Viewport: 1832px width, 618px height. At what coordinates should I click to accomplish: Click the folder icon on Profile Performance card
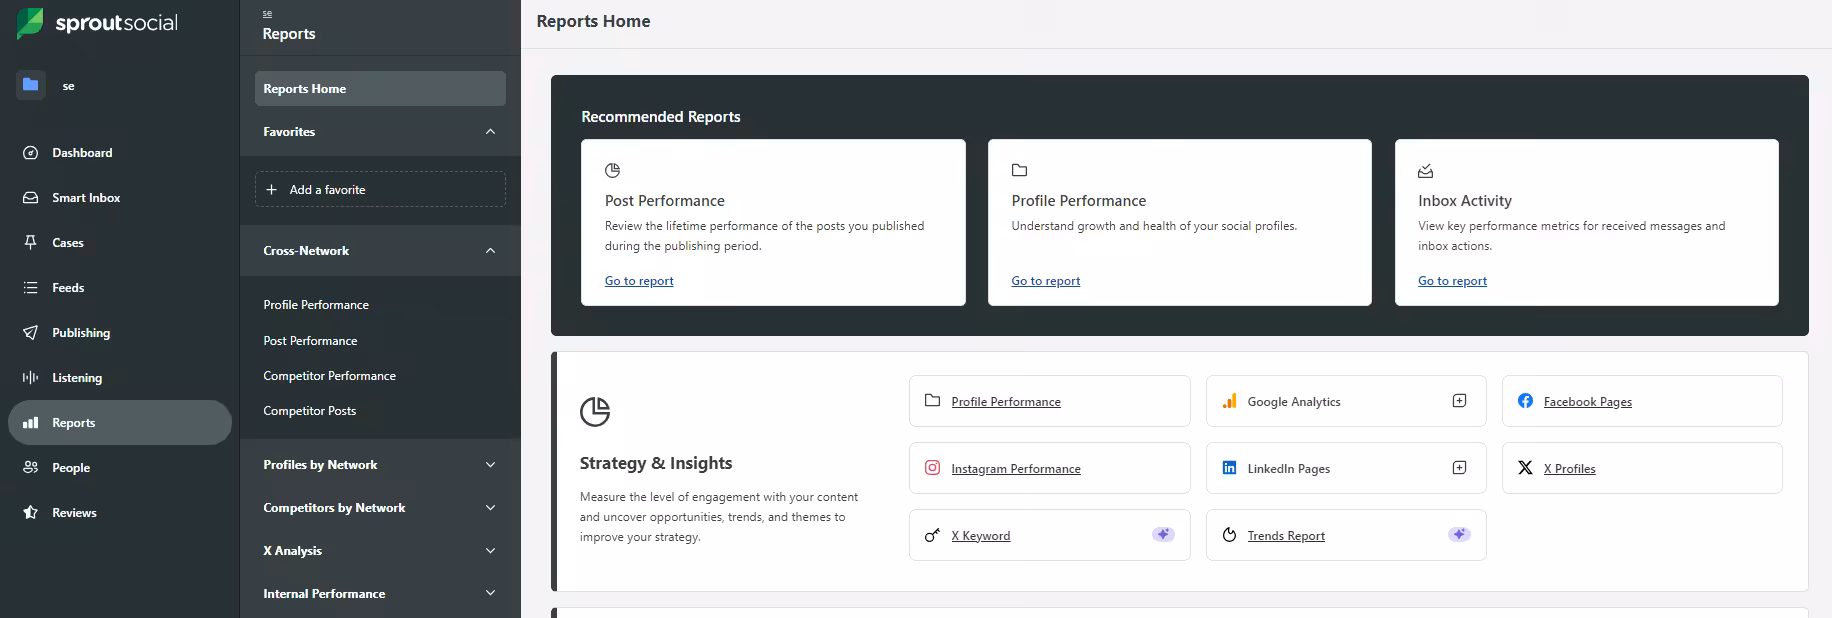pos(1020,171)
